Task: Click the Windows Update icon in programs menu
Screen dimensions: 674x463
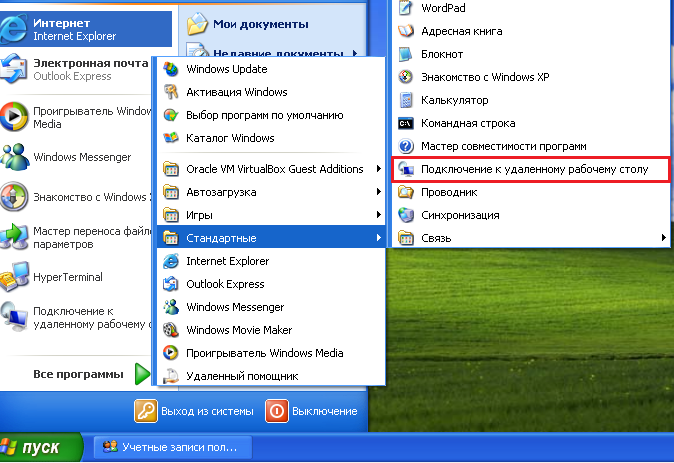Action: pos(171,69)
